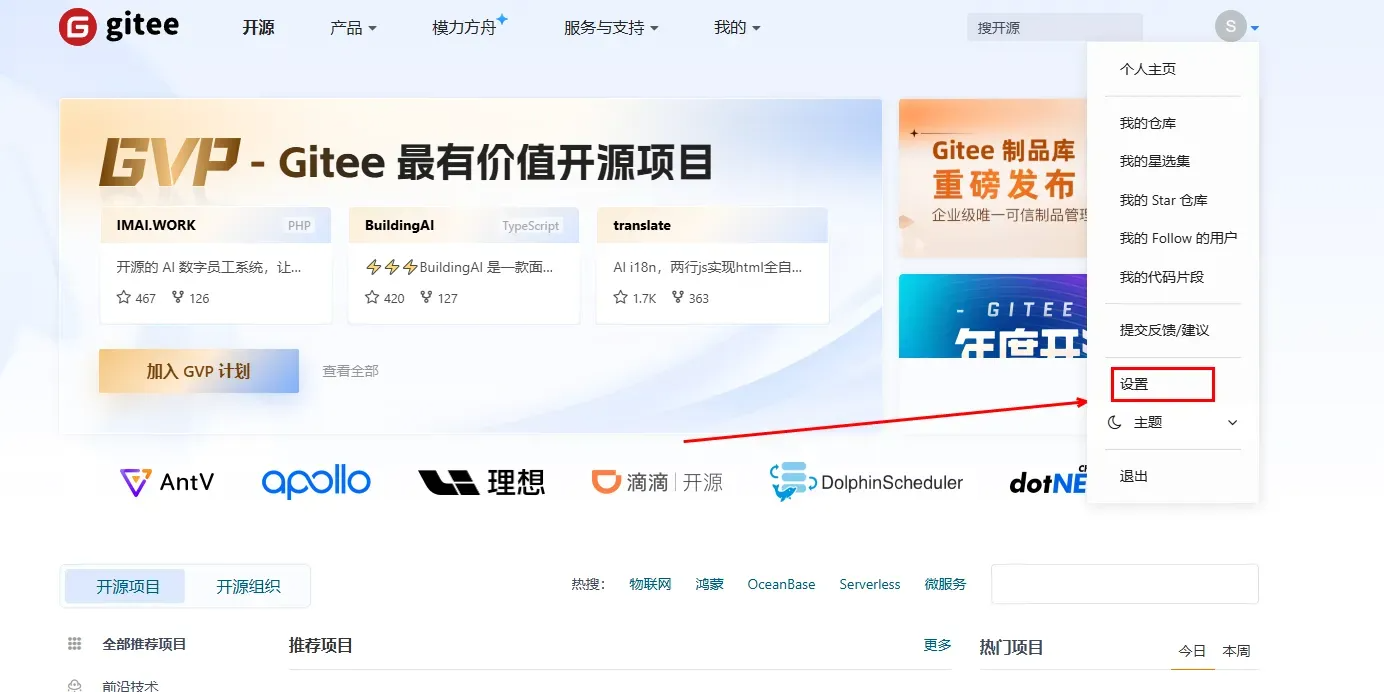Select 我的 Star 仓库 from user menu
1384x692 pixels.
click(x=1164, y=200)
